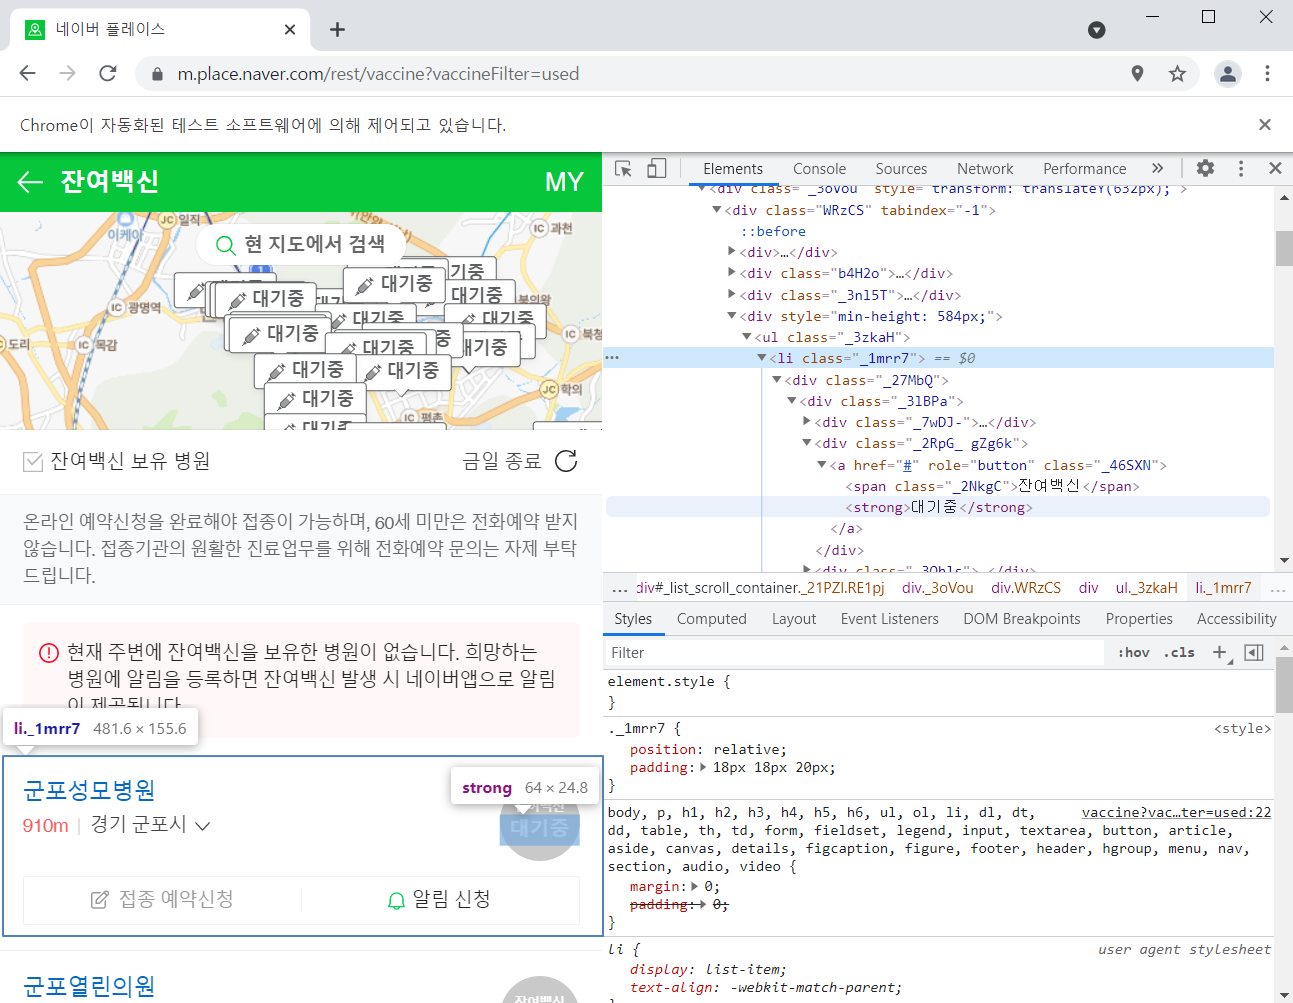Open the Network tab
1293x1003 pixels.
pyautogui.click(x=985, y=169)
